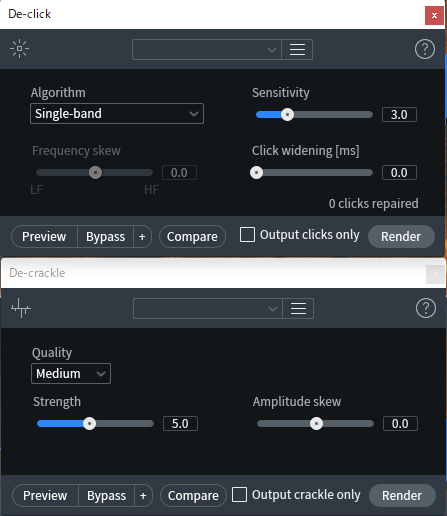Viewport: 447px width, 516px height.
Task: Open De-crackle preset selection dropdown
Action: [x=208, y=308]
